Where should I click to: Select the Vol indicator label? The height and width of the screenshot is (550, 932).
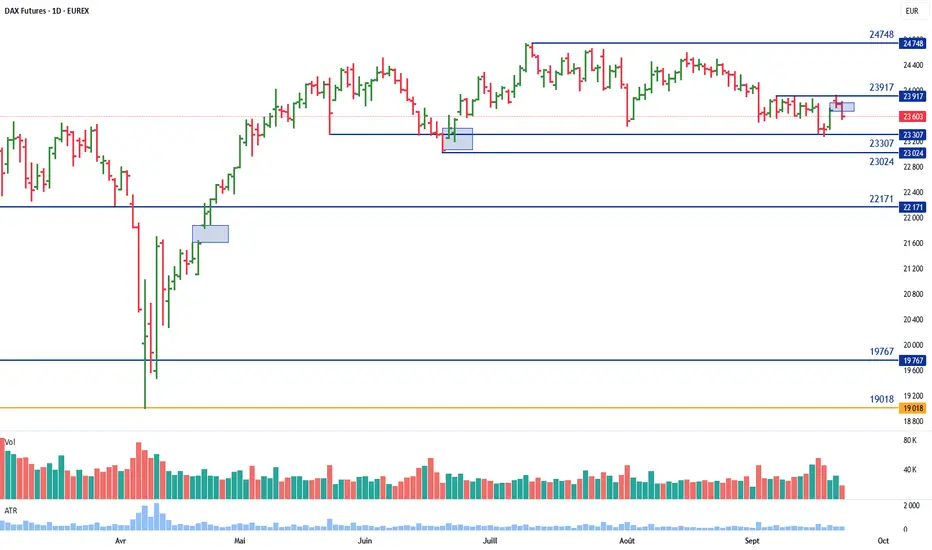(10, 441)
